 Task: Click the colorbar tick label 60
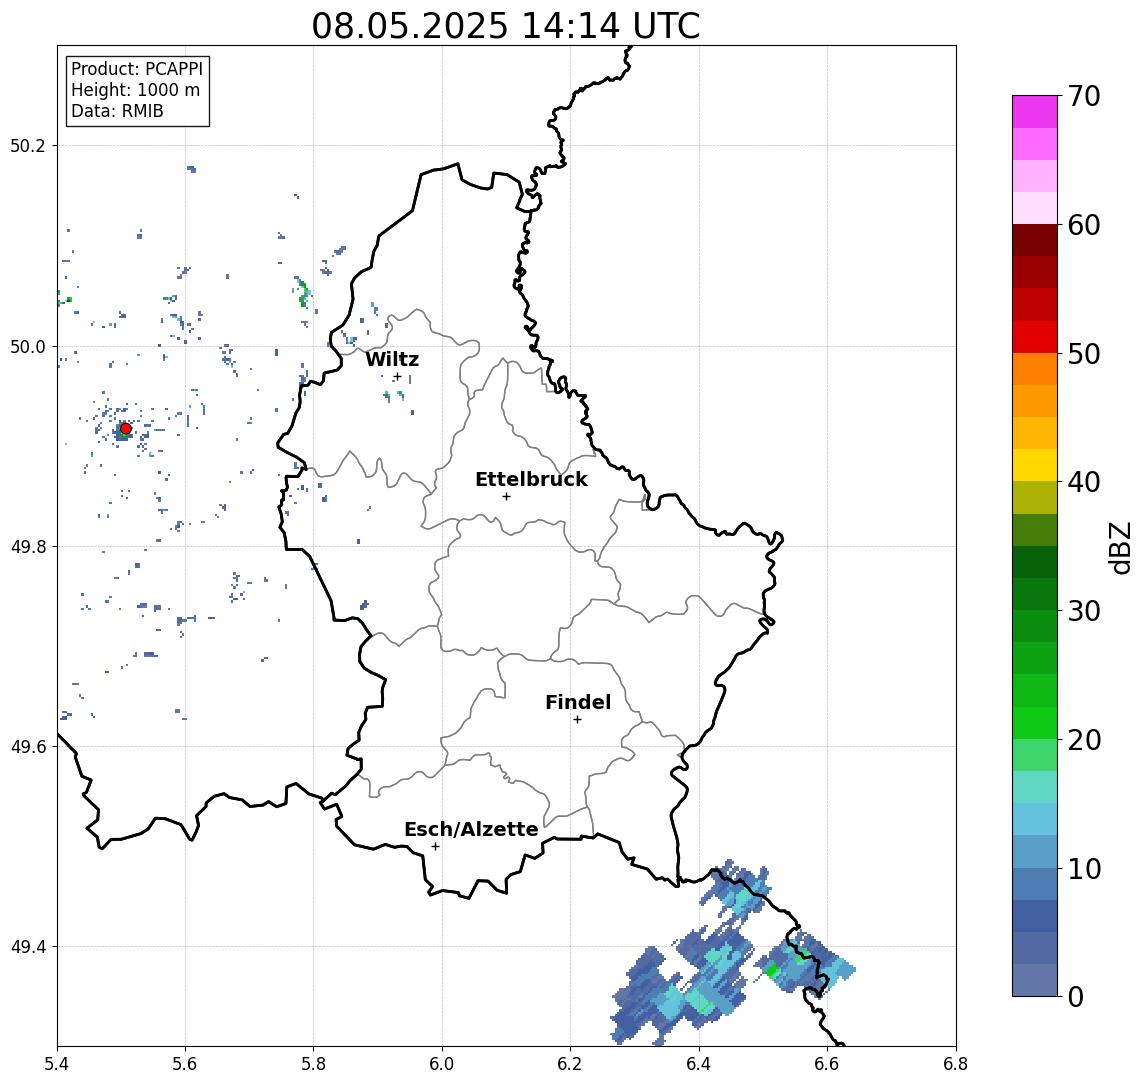(1084, 225)
